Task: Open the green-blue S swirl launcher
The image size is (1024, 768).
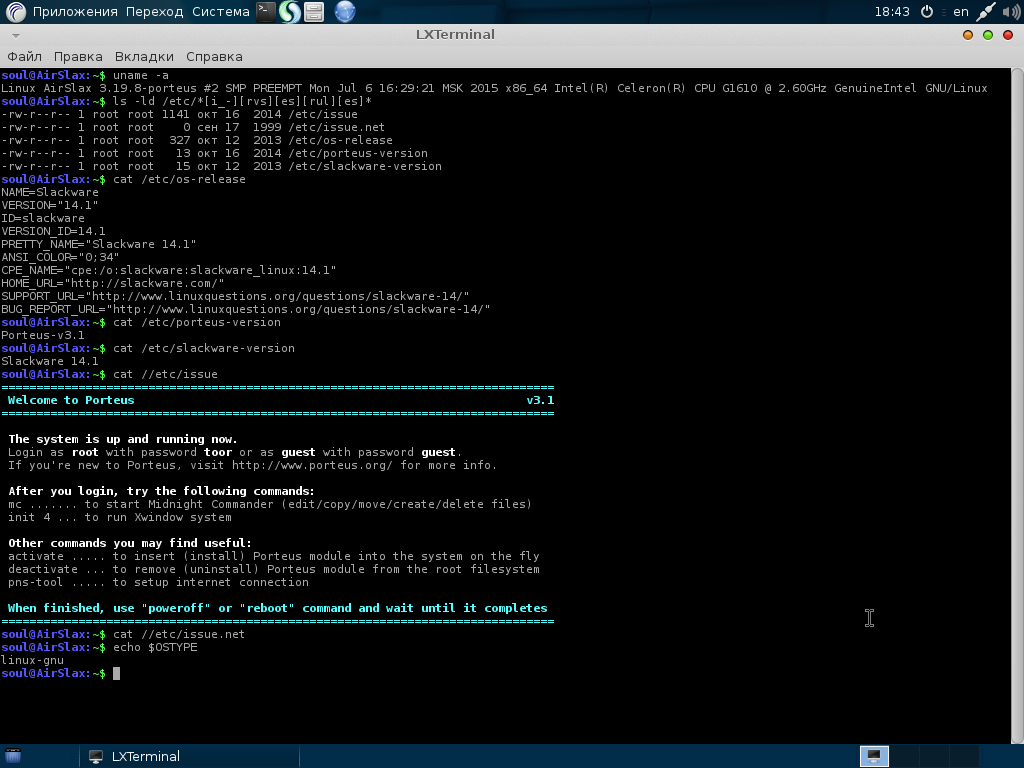Action: click(x=289, y=11)
